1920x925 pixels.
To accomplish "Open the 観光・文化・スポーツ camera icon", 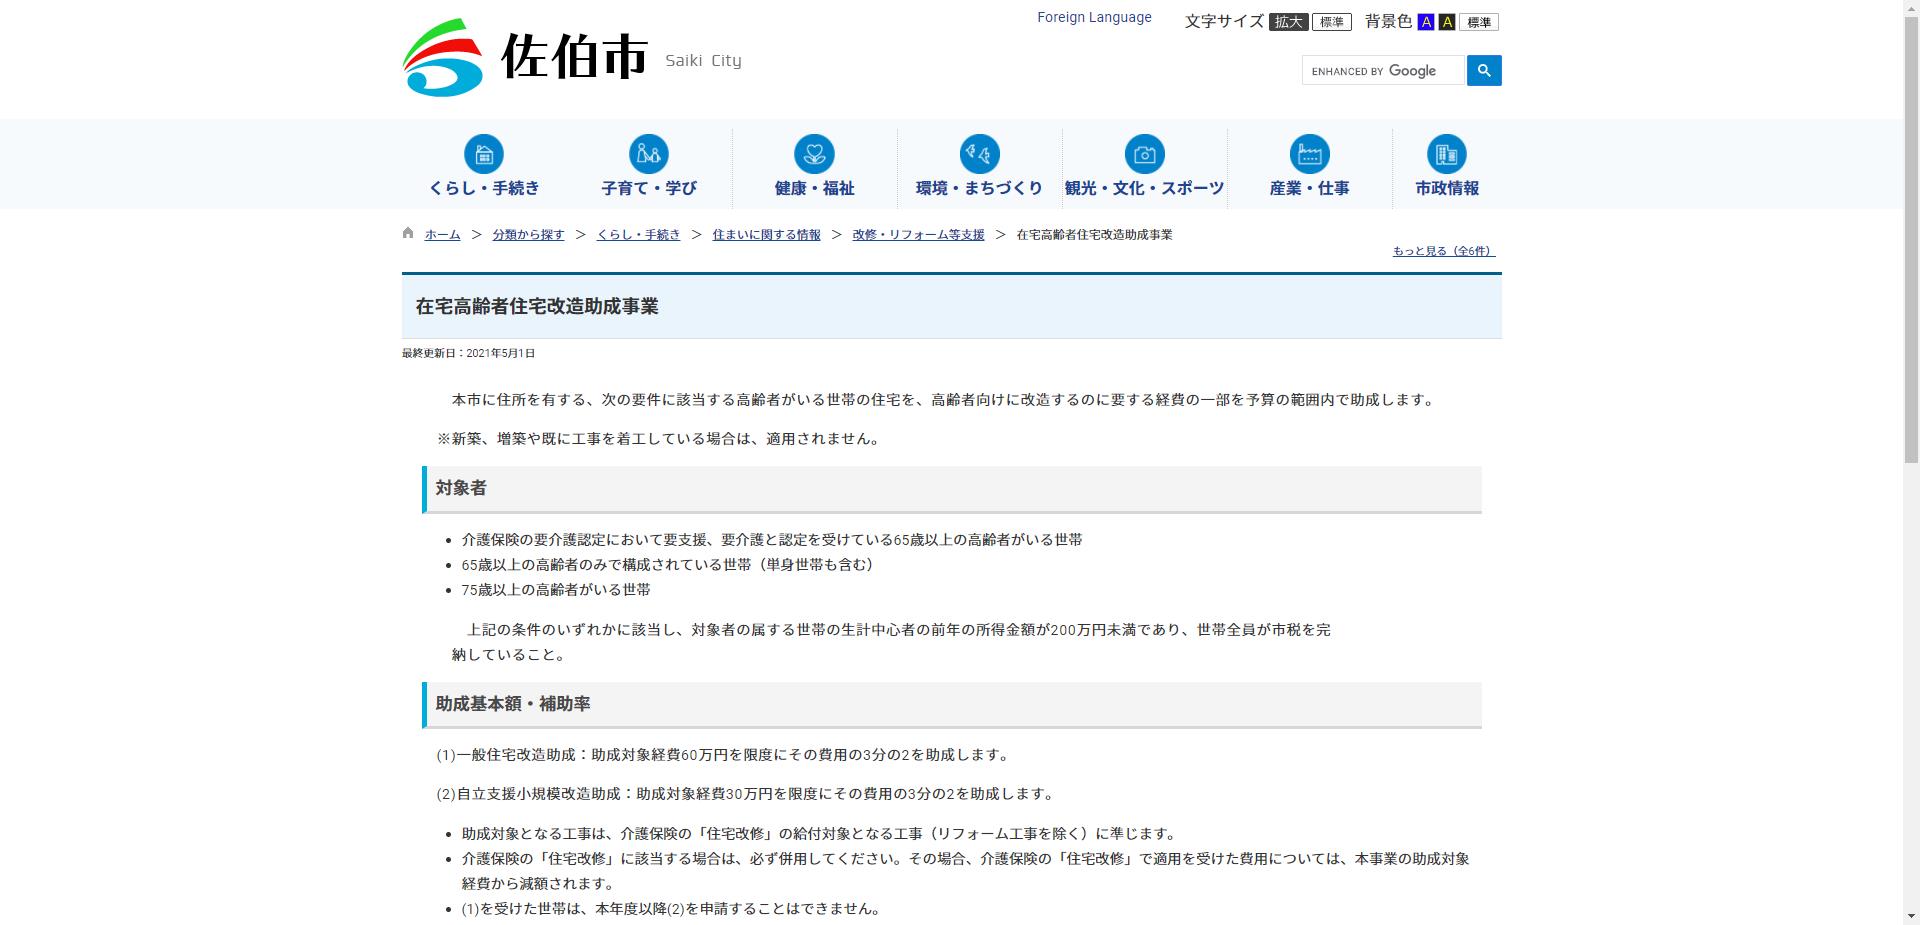I will click(1143, 153).
